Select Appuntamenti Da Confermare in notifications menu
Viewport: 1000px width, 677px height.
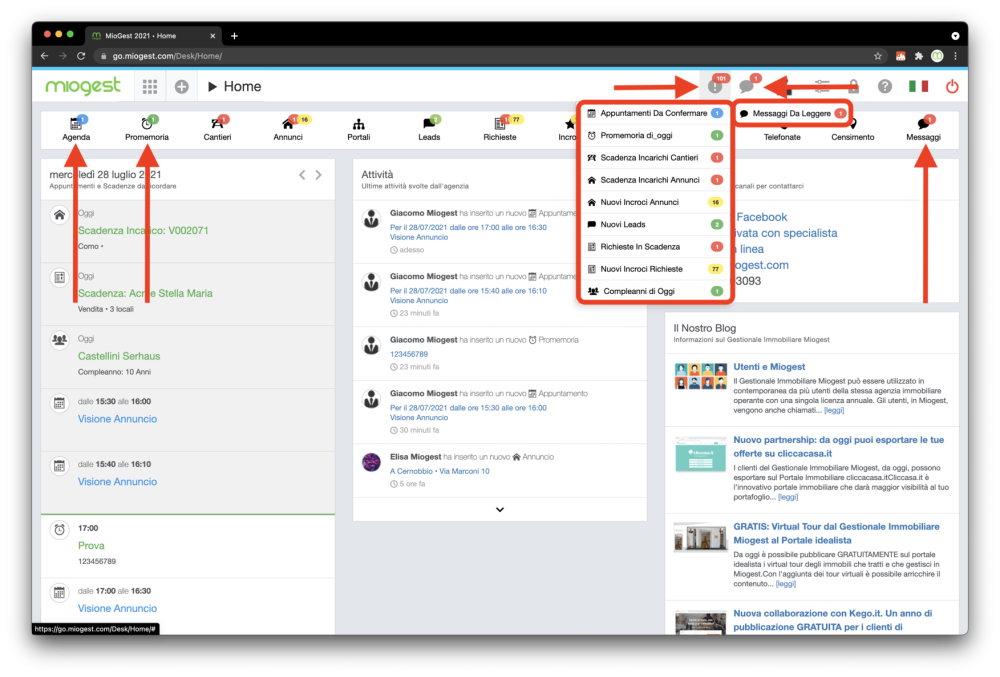pos(655,113)
